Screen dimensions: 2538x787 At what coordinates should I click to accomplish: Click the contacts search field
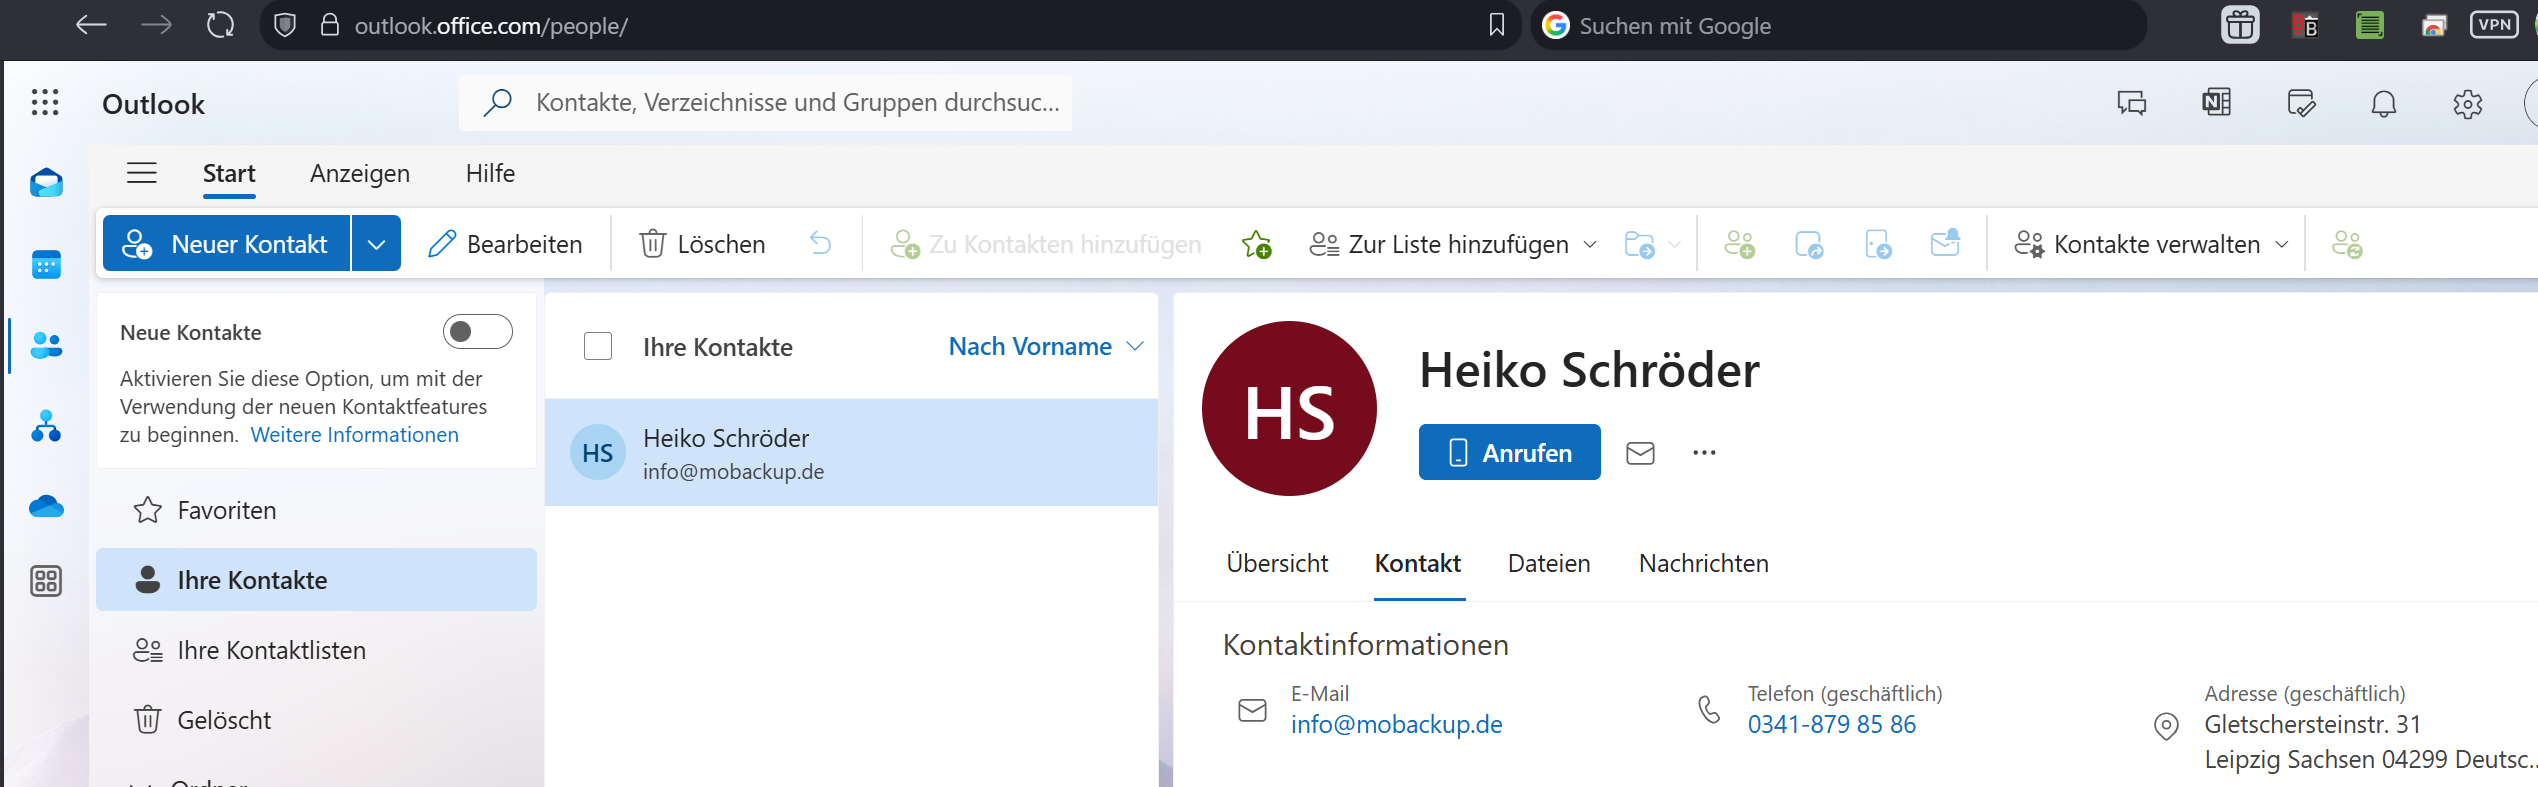(796, 103)
